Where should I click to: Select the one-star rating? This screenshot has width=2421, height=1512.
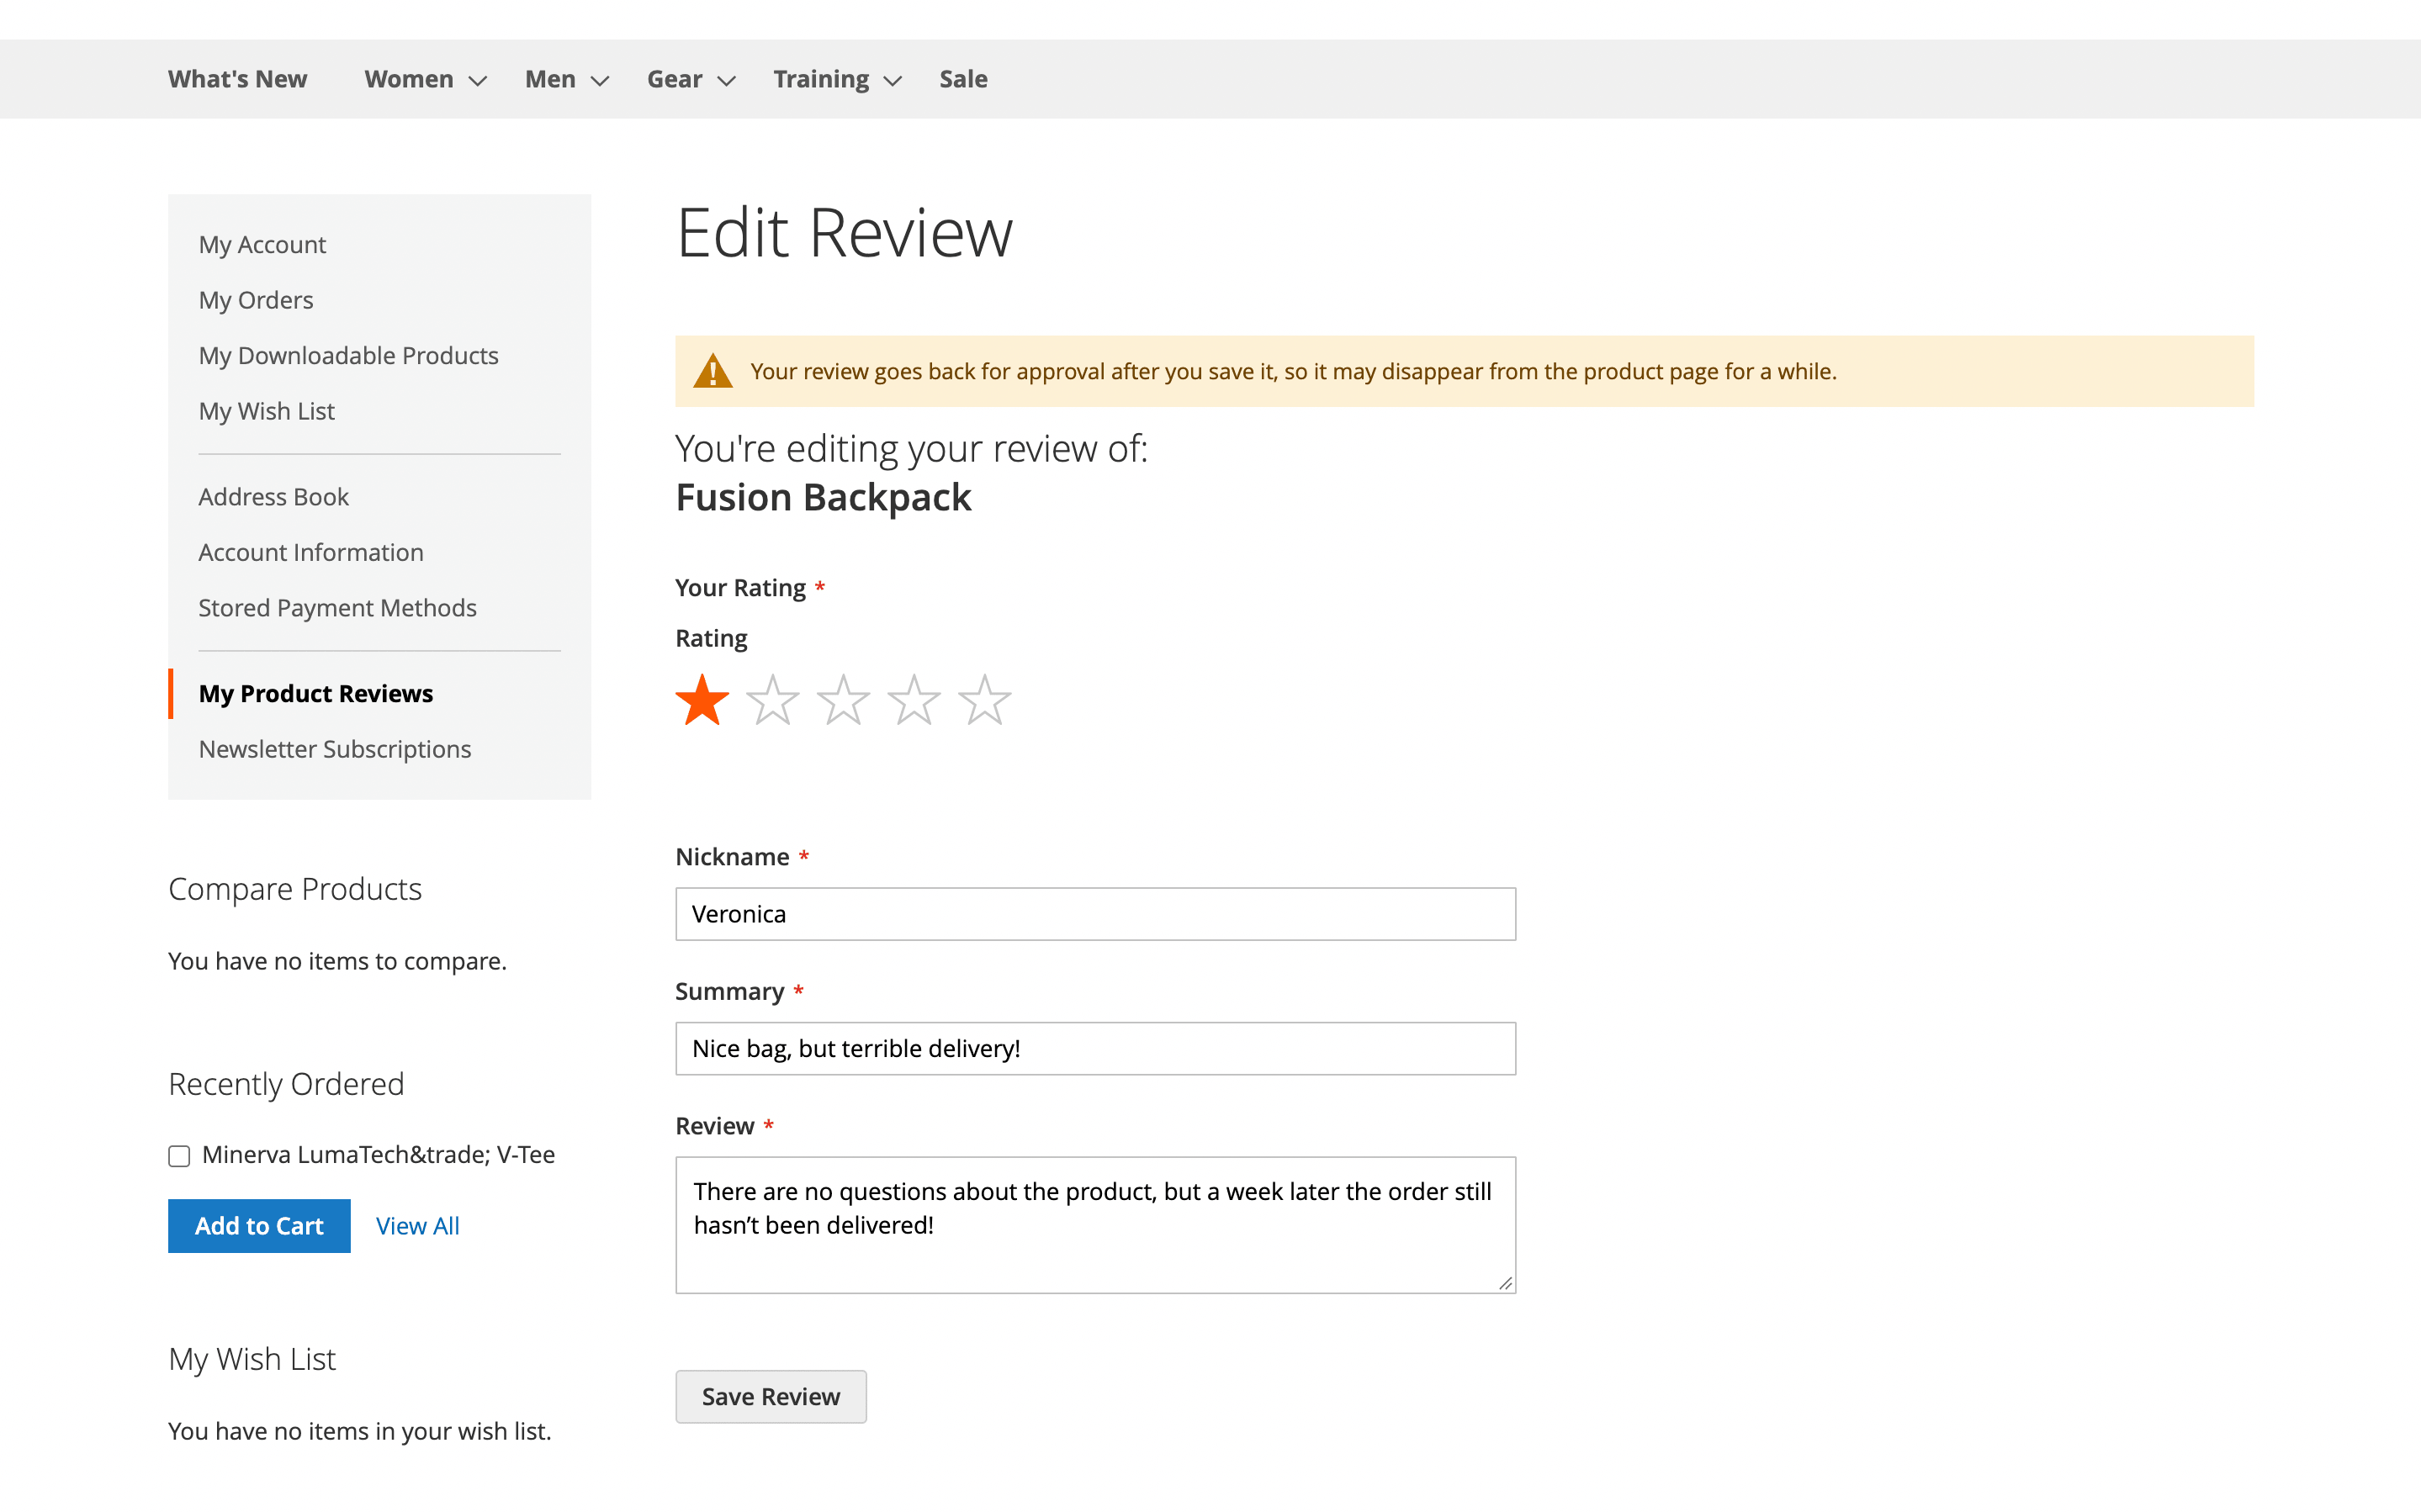tap(702, 700)
